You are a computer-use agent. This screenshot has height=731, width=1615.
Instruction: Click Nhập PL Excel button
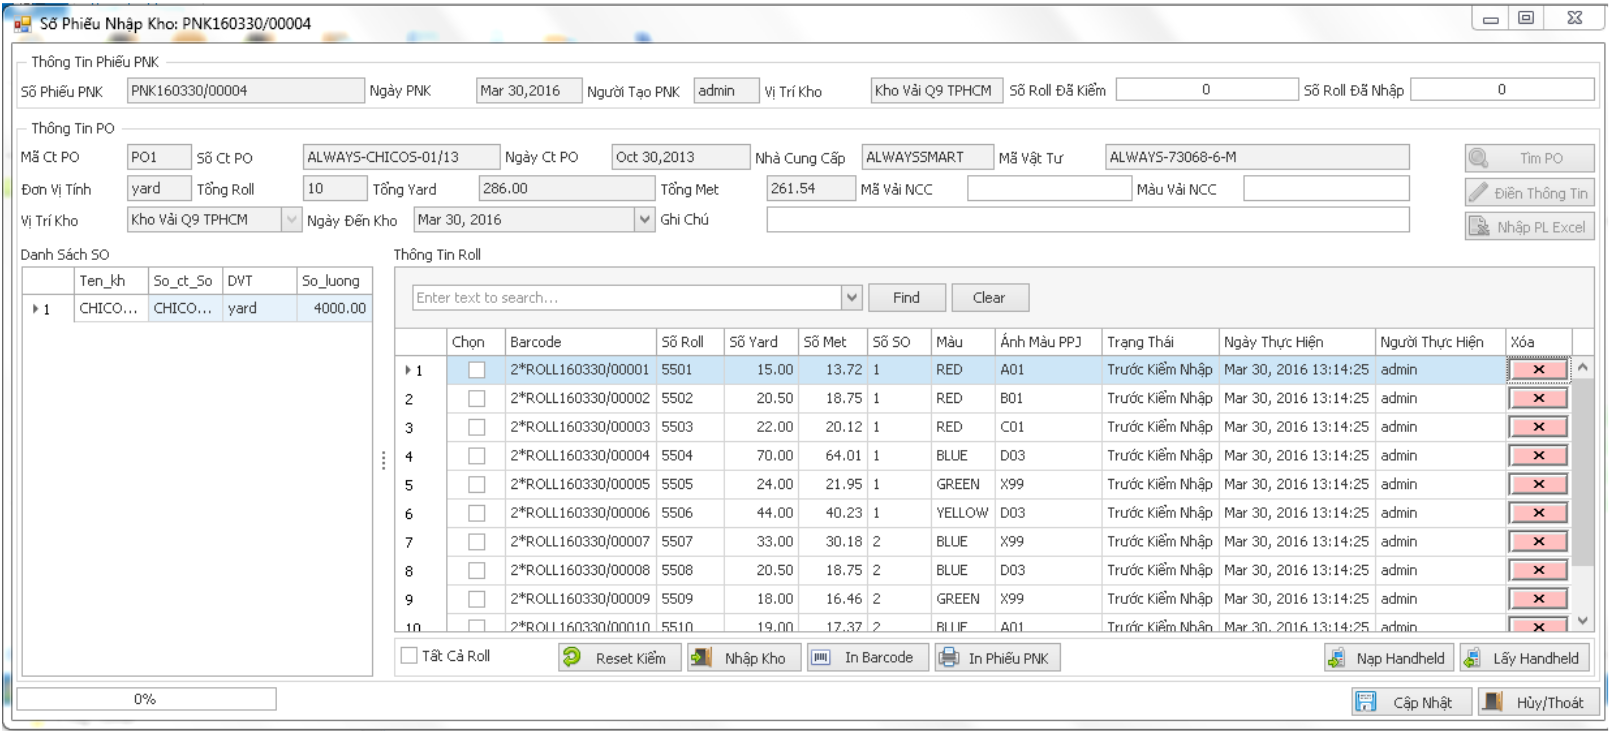pyautogui.click(x=1529, y=227)
